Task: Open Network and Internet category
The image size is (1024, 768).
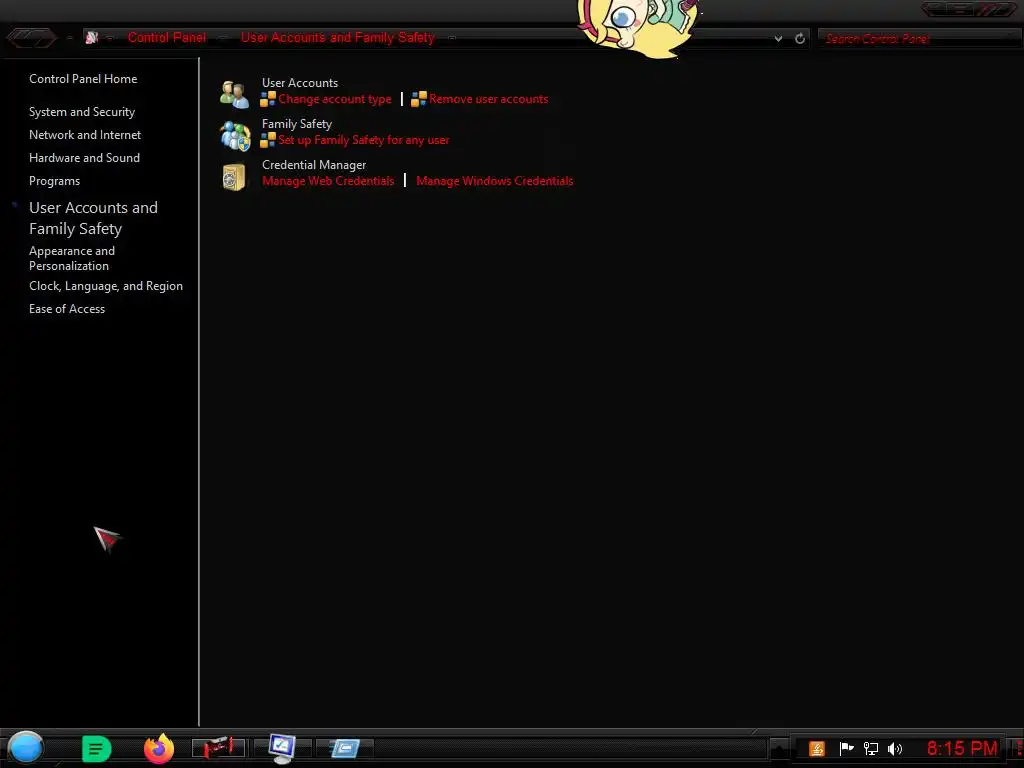Action: point(85,135)
